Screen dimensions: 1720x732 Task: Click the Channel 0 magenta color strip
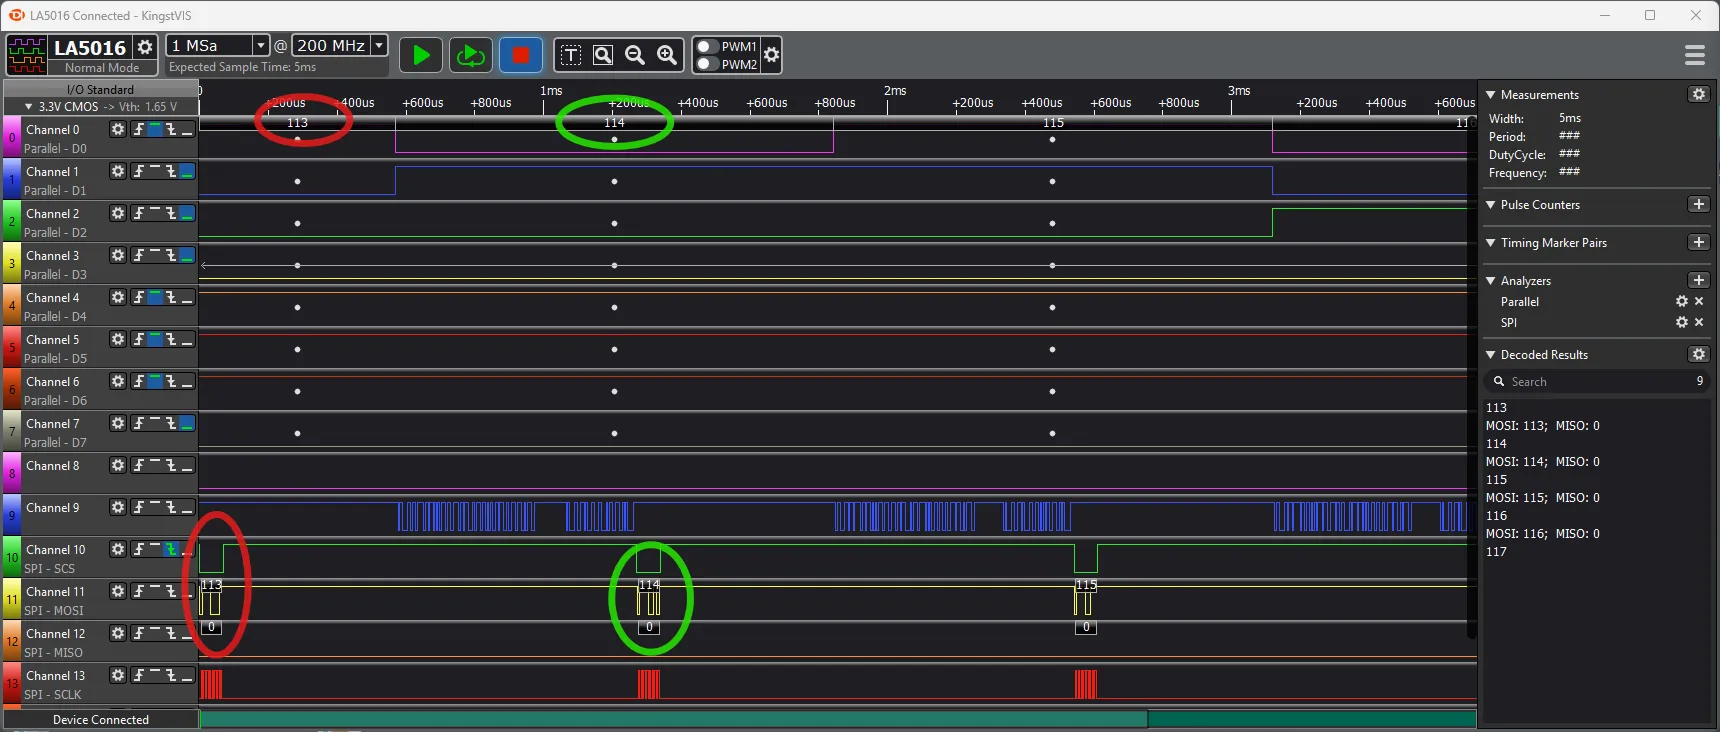tap(11, 137)
